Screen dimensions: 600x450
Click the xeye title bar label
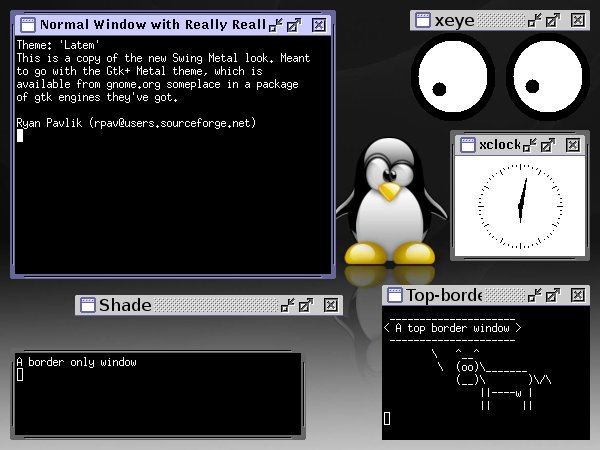click(x=454, y=21)
